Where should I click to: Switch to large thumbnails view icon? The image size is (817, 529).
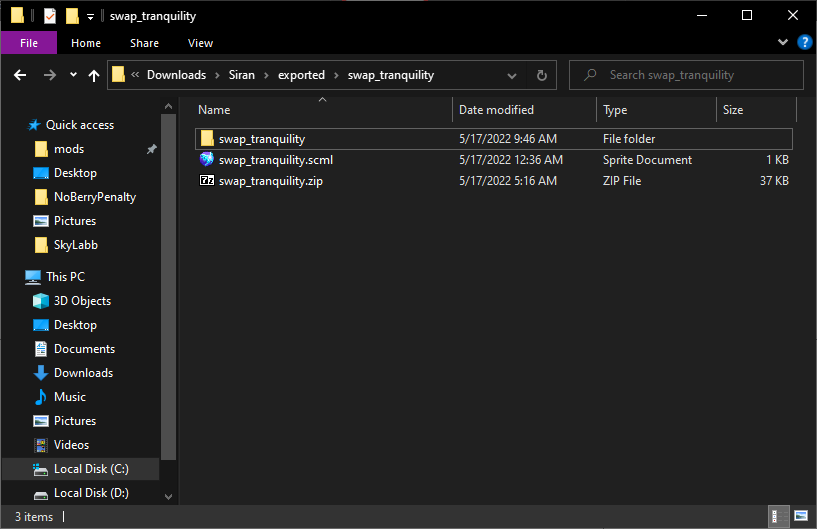[x=801, y=517]
